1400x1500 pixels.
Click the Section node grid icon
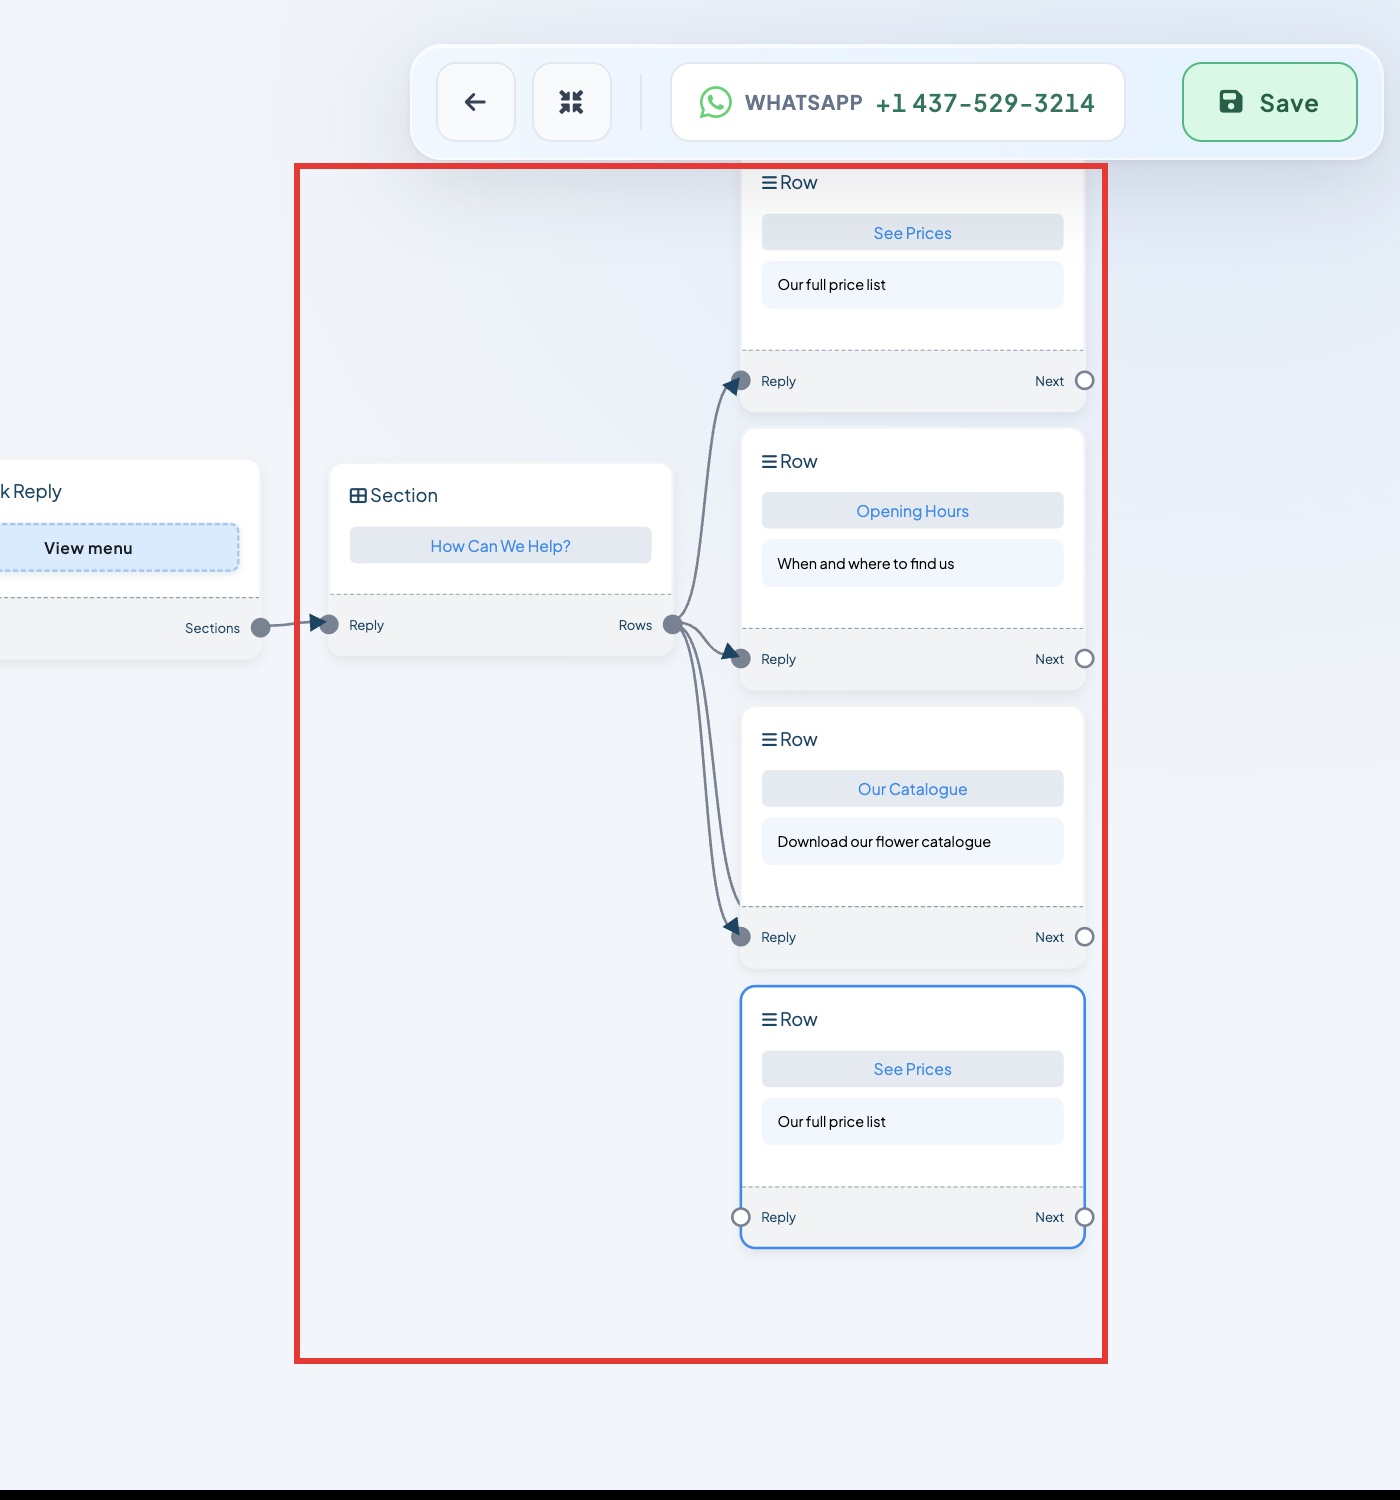(x=358, y=496)
